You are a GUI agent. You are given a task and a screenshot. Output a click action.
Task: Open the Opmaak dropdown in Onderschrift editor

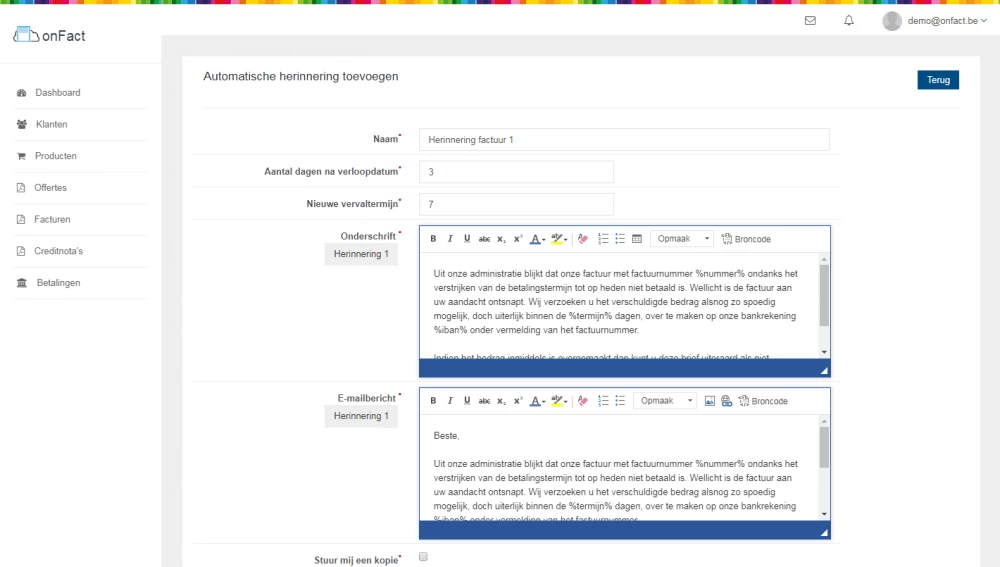pyautogui.click(x=682, y=239)
